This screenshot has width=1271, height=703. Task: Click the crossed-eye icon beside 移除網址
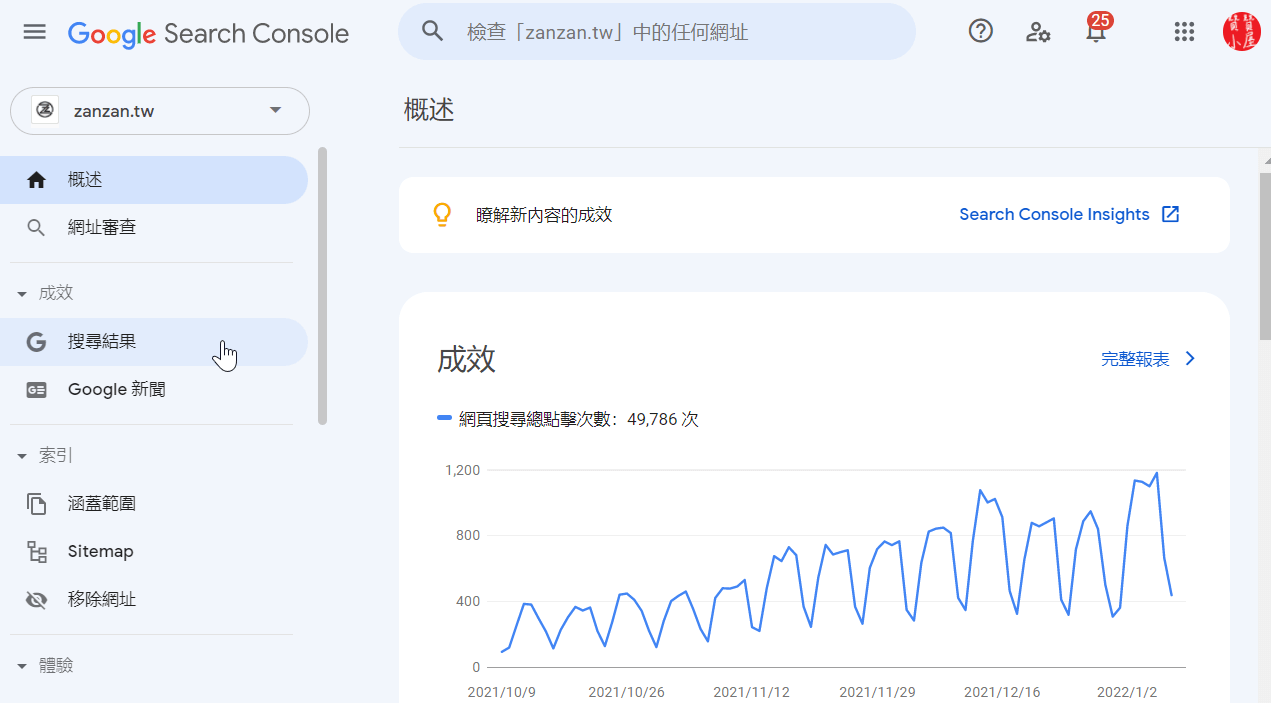click(x=36, y=600)
